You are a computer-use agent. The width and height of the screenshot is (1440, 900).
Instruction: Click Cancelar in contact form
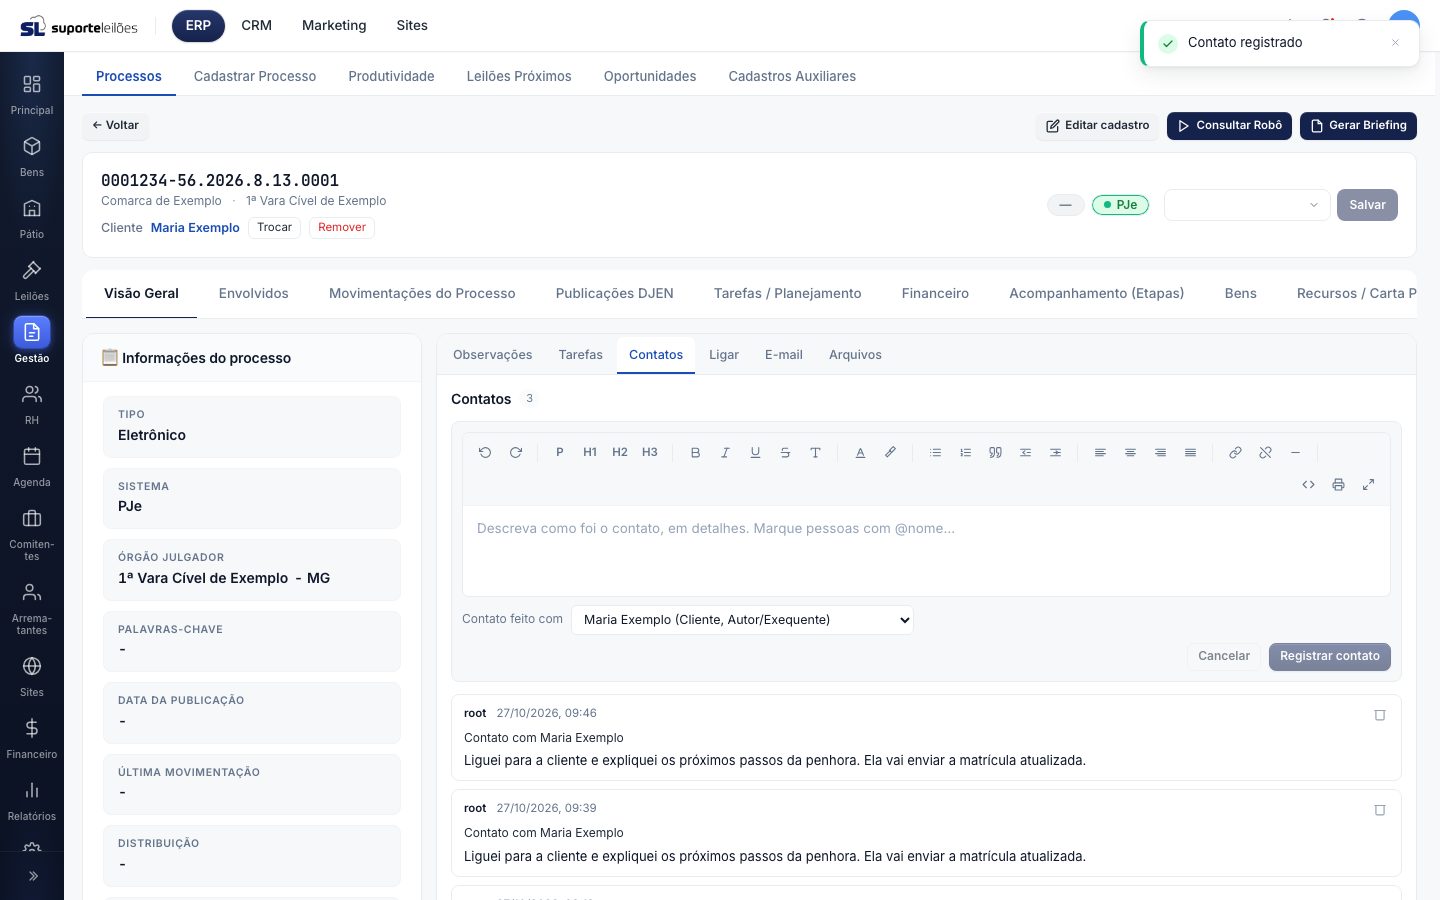tap(1224, 656)
